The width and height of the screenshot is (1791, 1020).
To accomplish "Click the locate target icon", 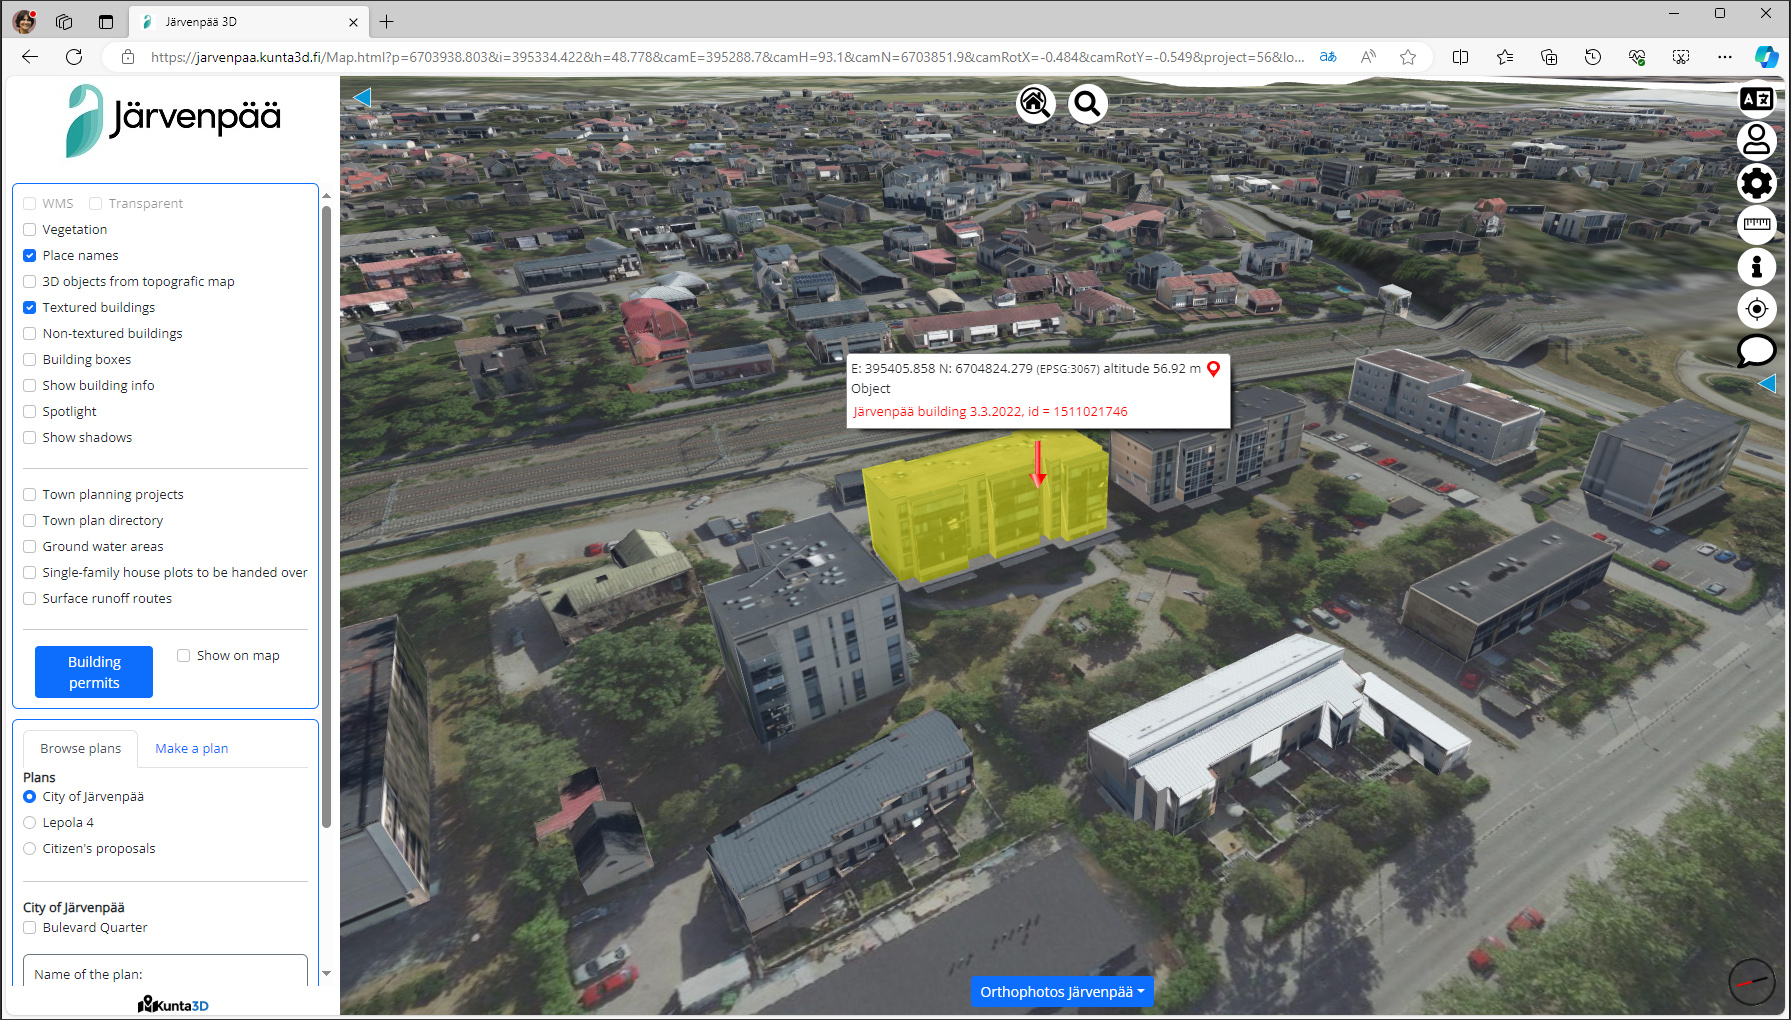I will tap(1756, 309).
